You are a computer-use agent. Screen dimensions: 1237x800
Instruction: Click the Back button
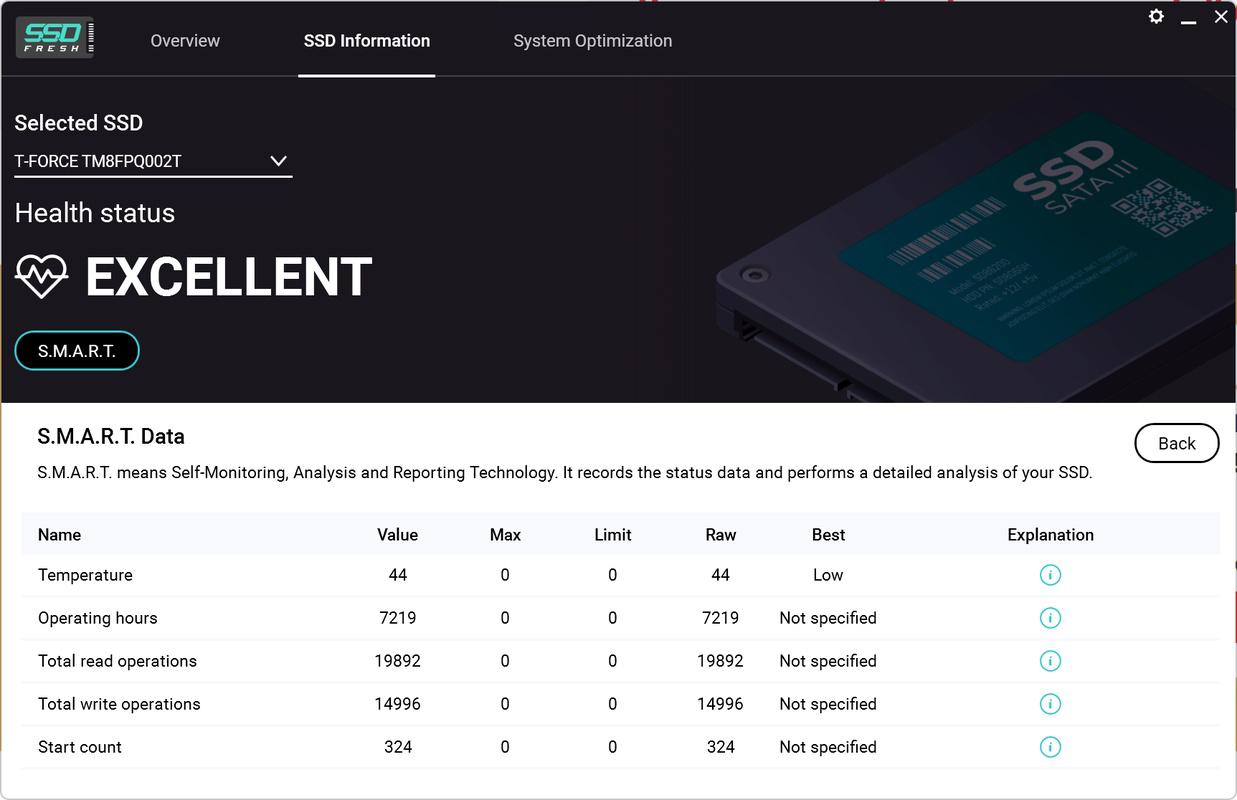1177,444
